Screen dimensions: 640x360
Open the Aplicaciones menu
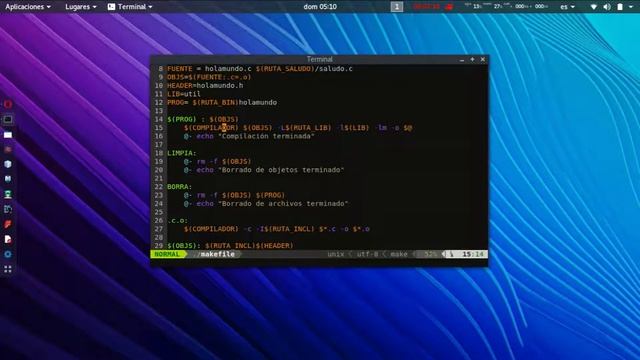(x=28, y=7)
